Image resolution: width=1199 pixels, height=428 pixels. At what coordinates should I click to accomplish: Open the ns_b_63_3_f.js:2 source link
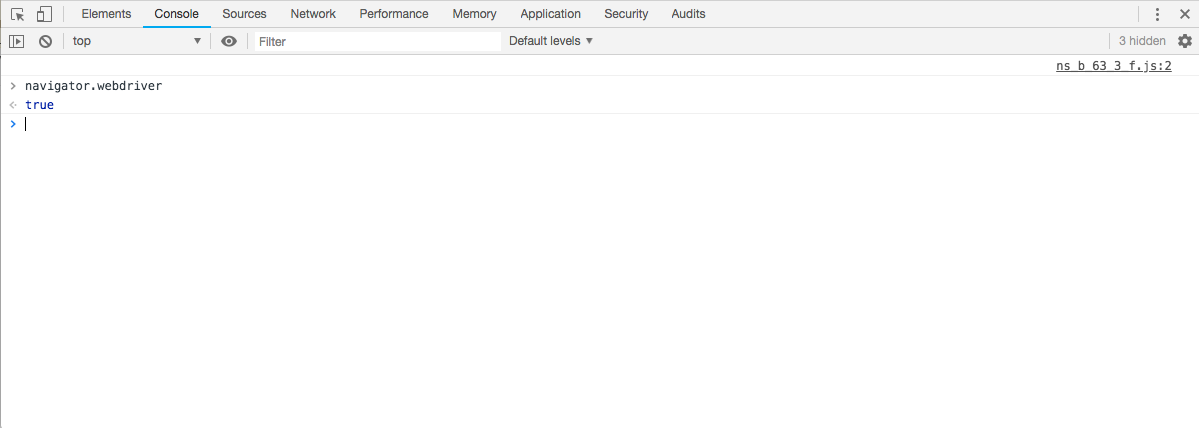[1113, 66]
